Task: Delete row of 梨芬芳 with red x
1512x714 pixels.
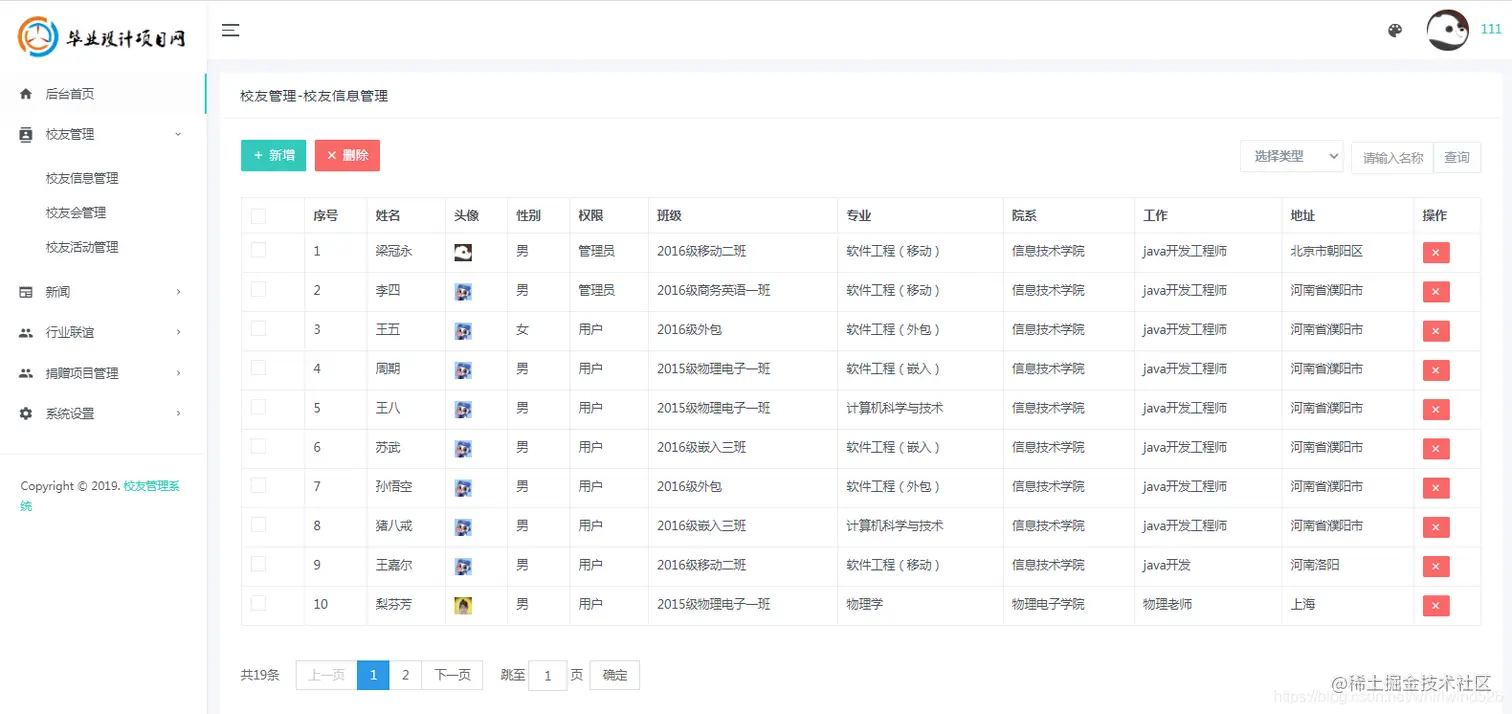Action: point(1436,606)
